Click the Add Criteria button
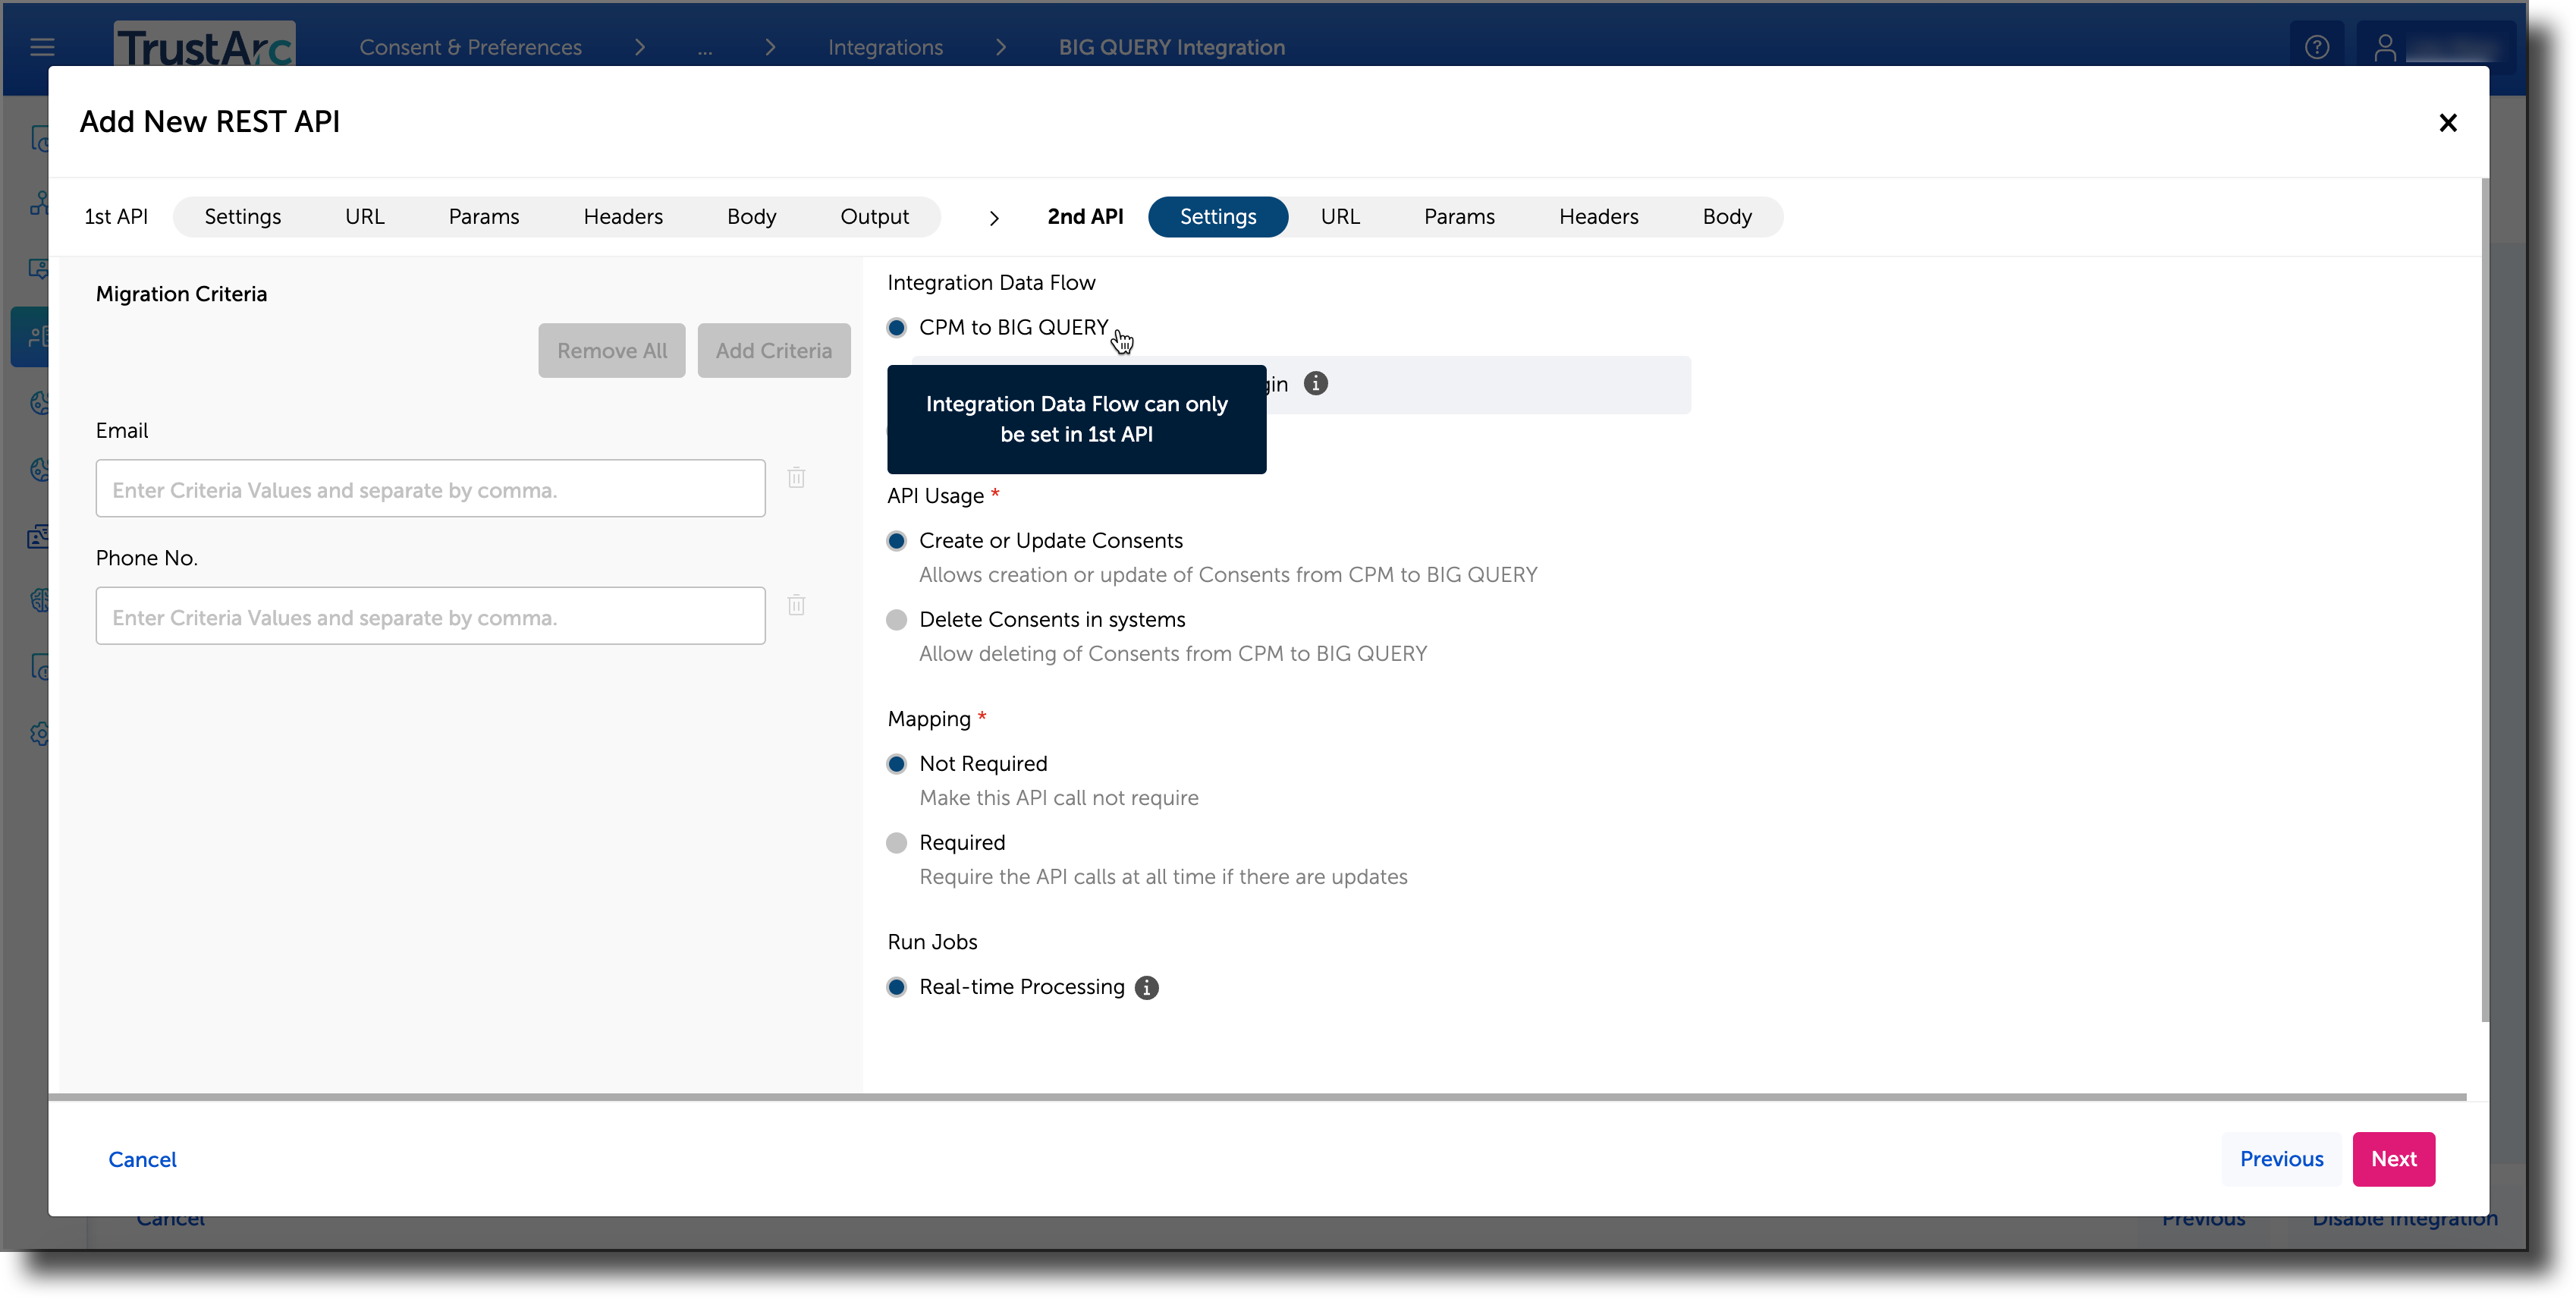This screenshot has width=2576, height=1299. tap(774, 351)
